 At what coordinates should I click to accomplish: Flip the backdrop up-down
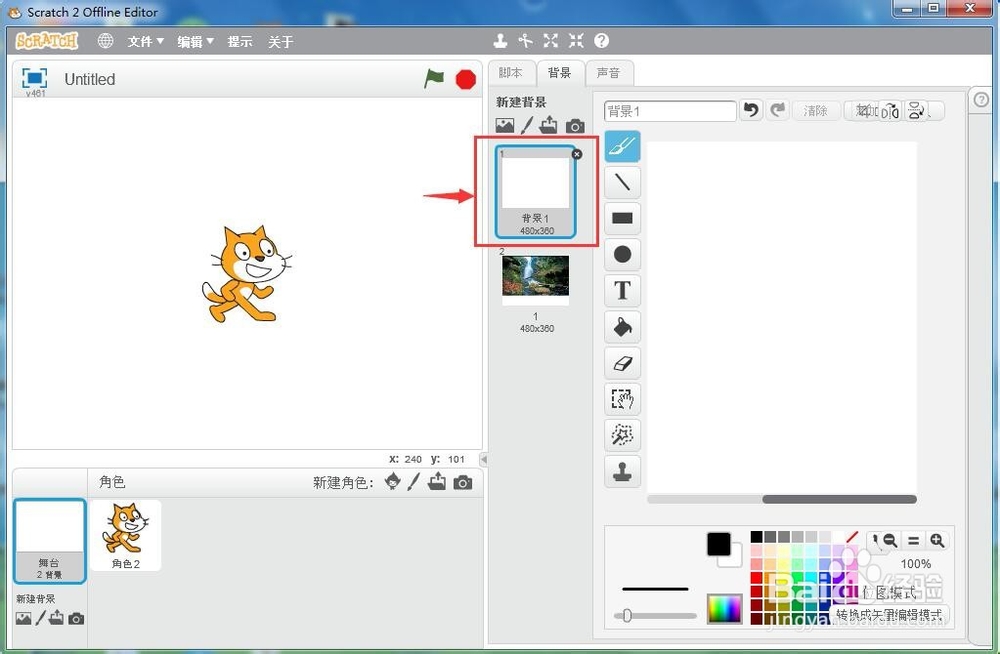tap(916, 111)
